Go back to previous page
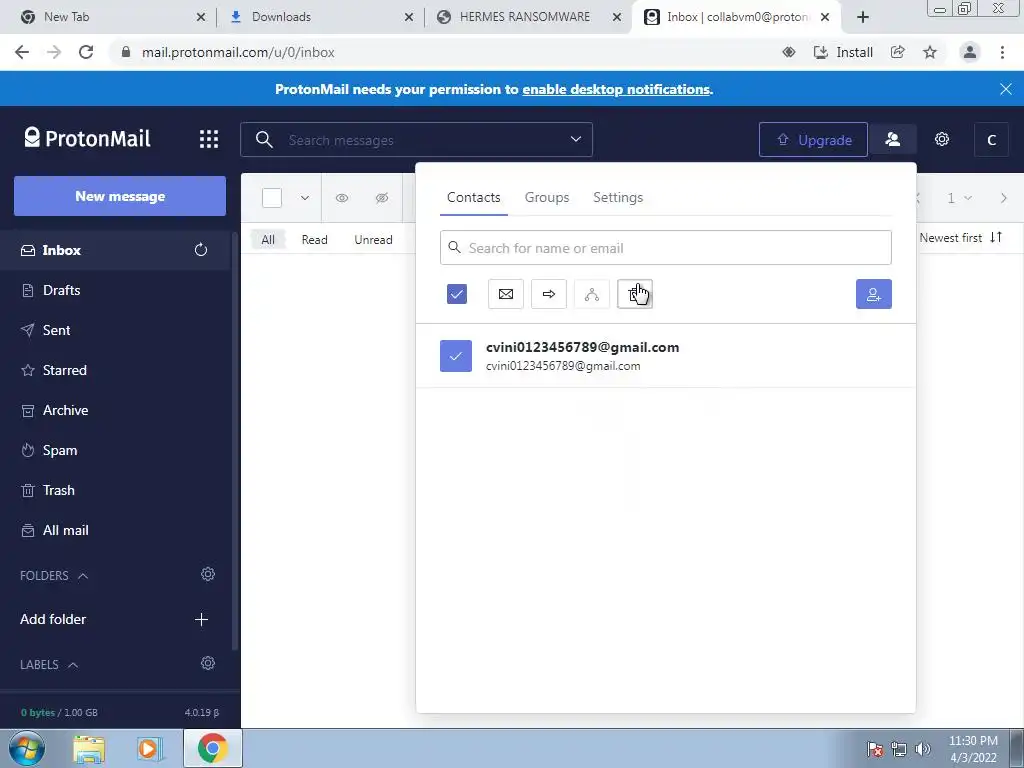The image size is (1024, 768). coord(22,52)
